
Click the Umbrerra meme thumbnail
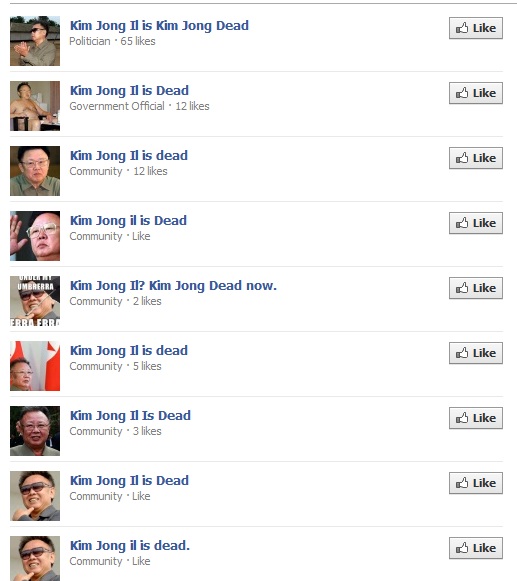[x=35, y=301]
